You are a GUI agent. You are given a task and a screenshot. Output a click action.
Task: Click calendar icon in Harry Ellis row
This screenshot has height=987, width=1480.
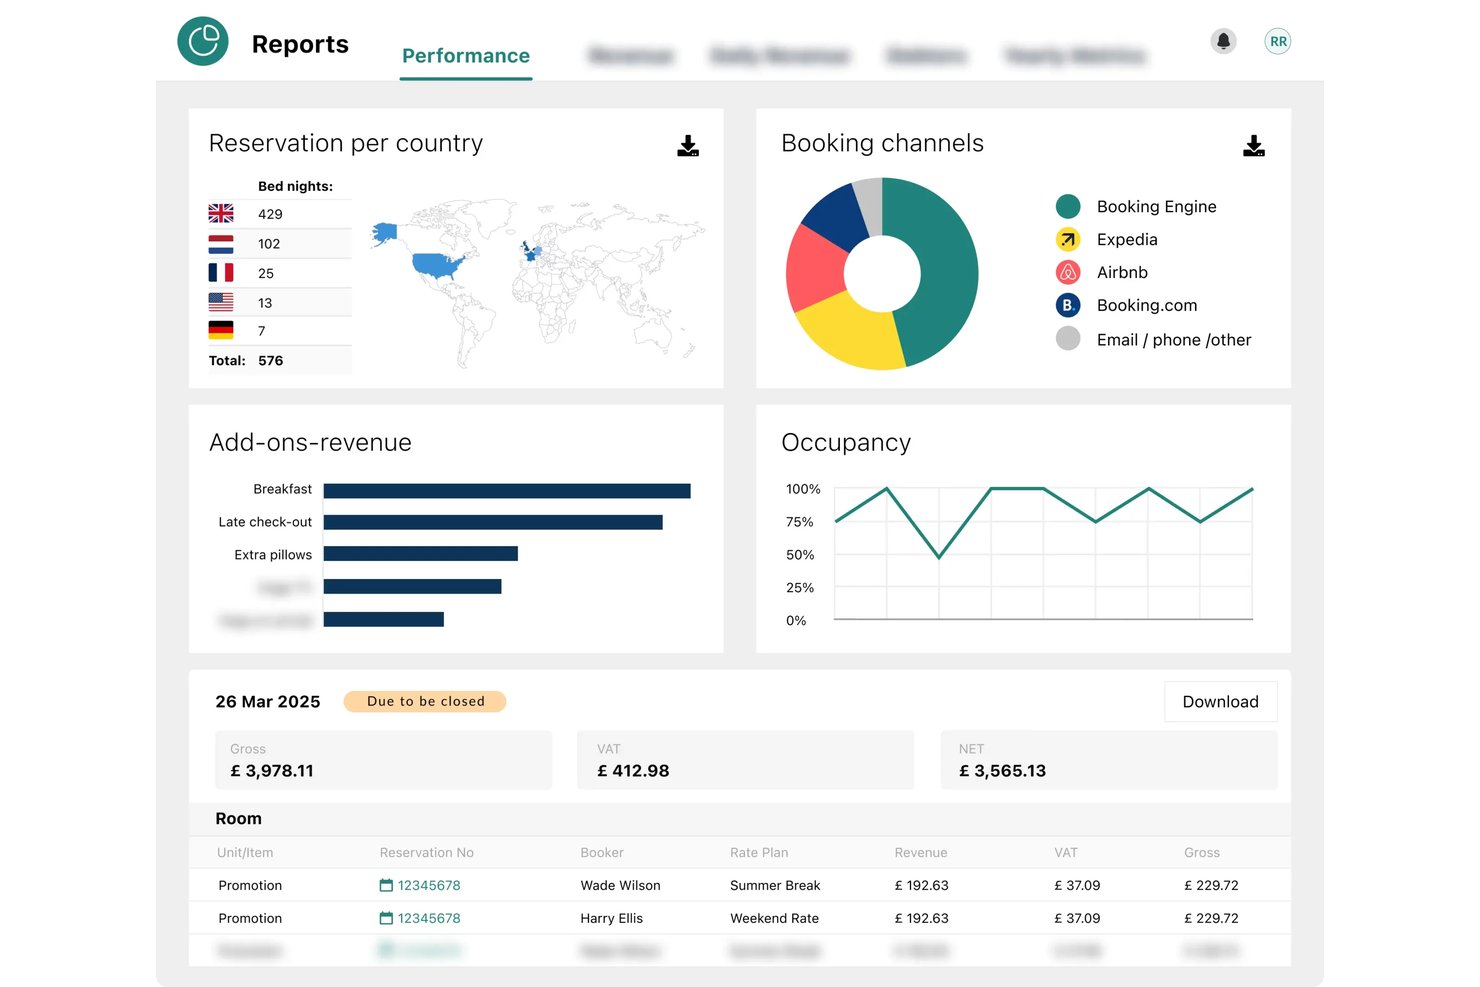point(386,918)
